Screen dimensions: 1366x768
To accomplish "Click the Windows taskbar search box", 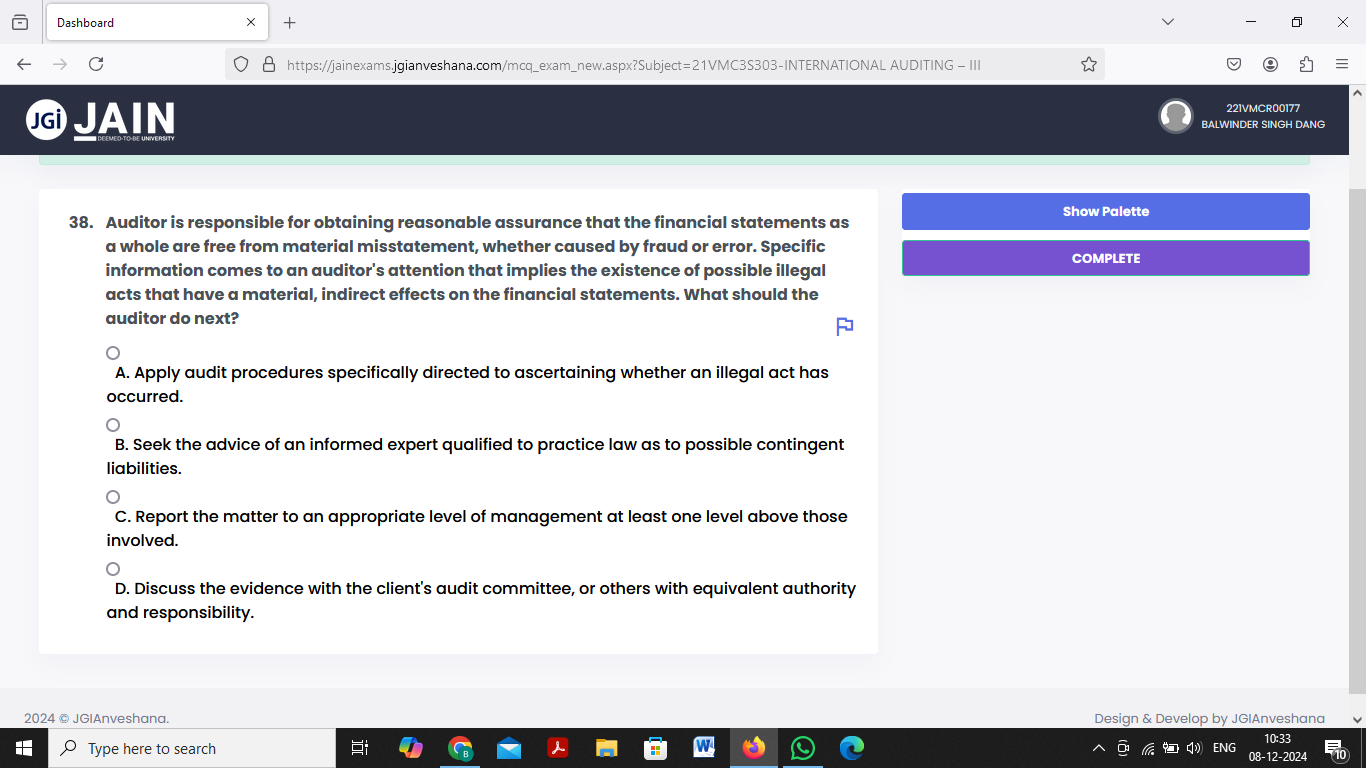I will click(192, 748).
